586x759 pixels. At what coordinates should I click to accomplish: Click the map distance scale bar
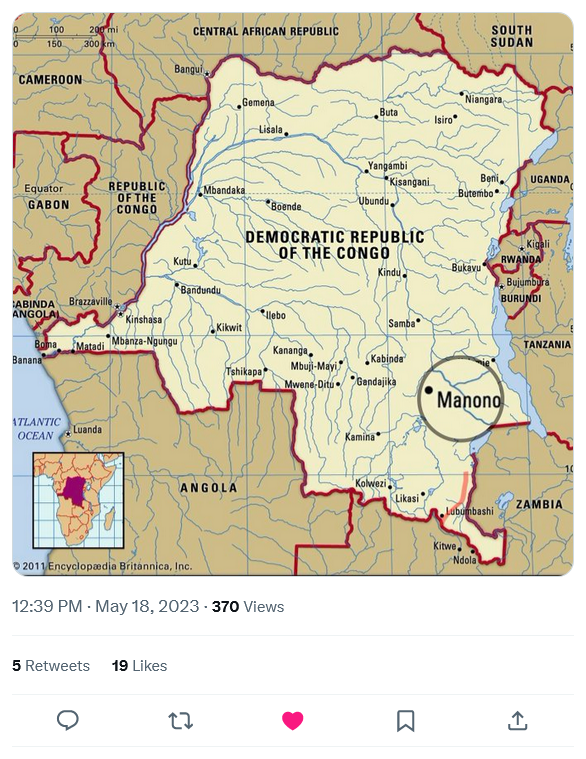(x=64, y=37)
